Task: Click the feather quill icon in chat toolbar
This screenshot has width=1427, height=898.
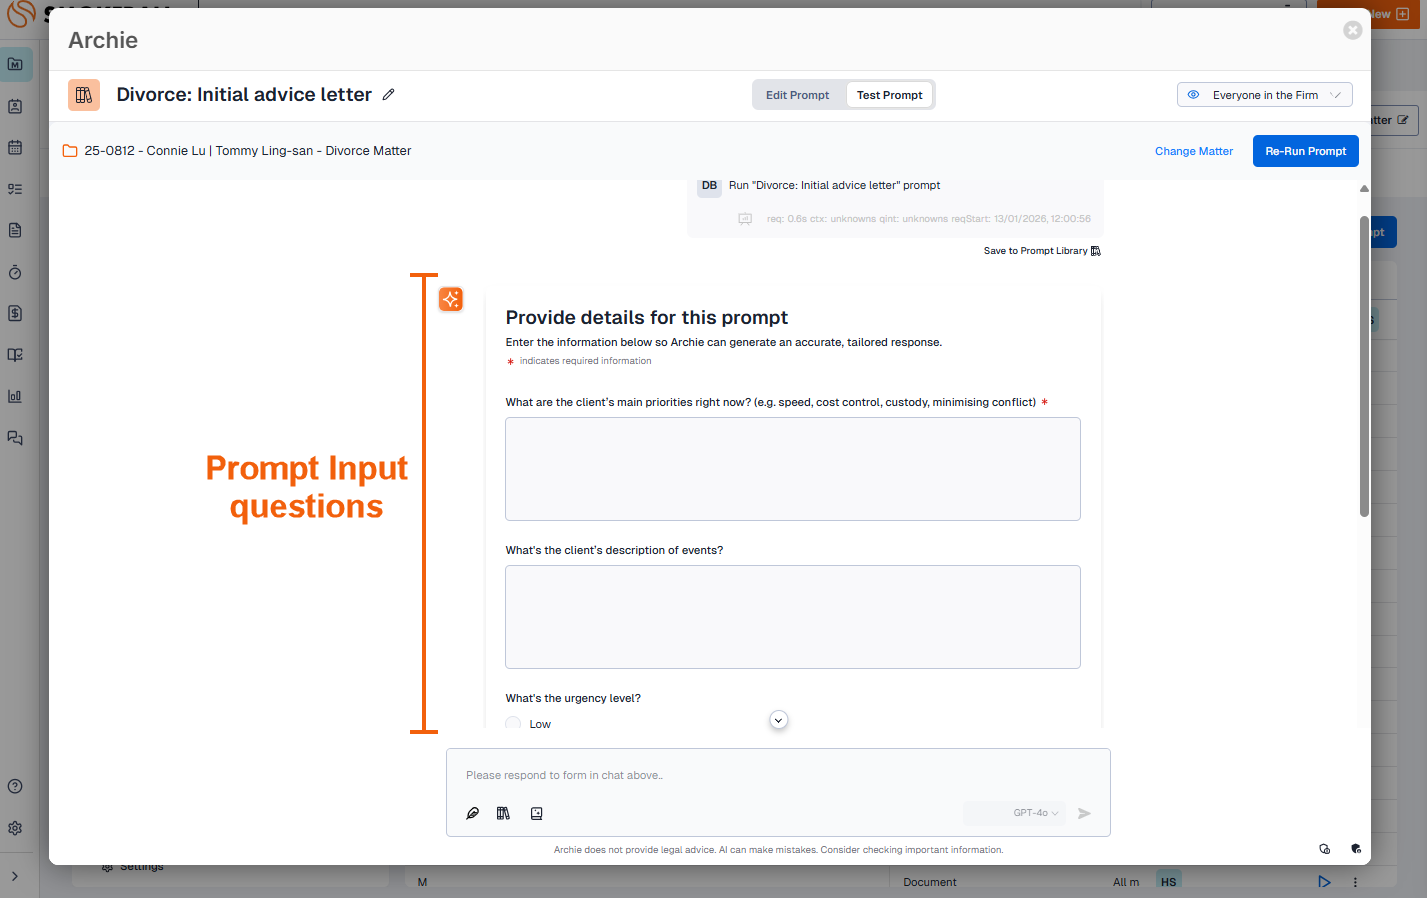Action: tap(473, 813)
